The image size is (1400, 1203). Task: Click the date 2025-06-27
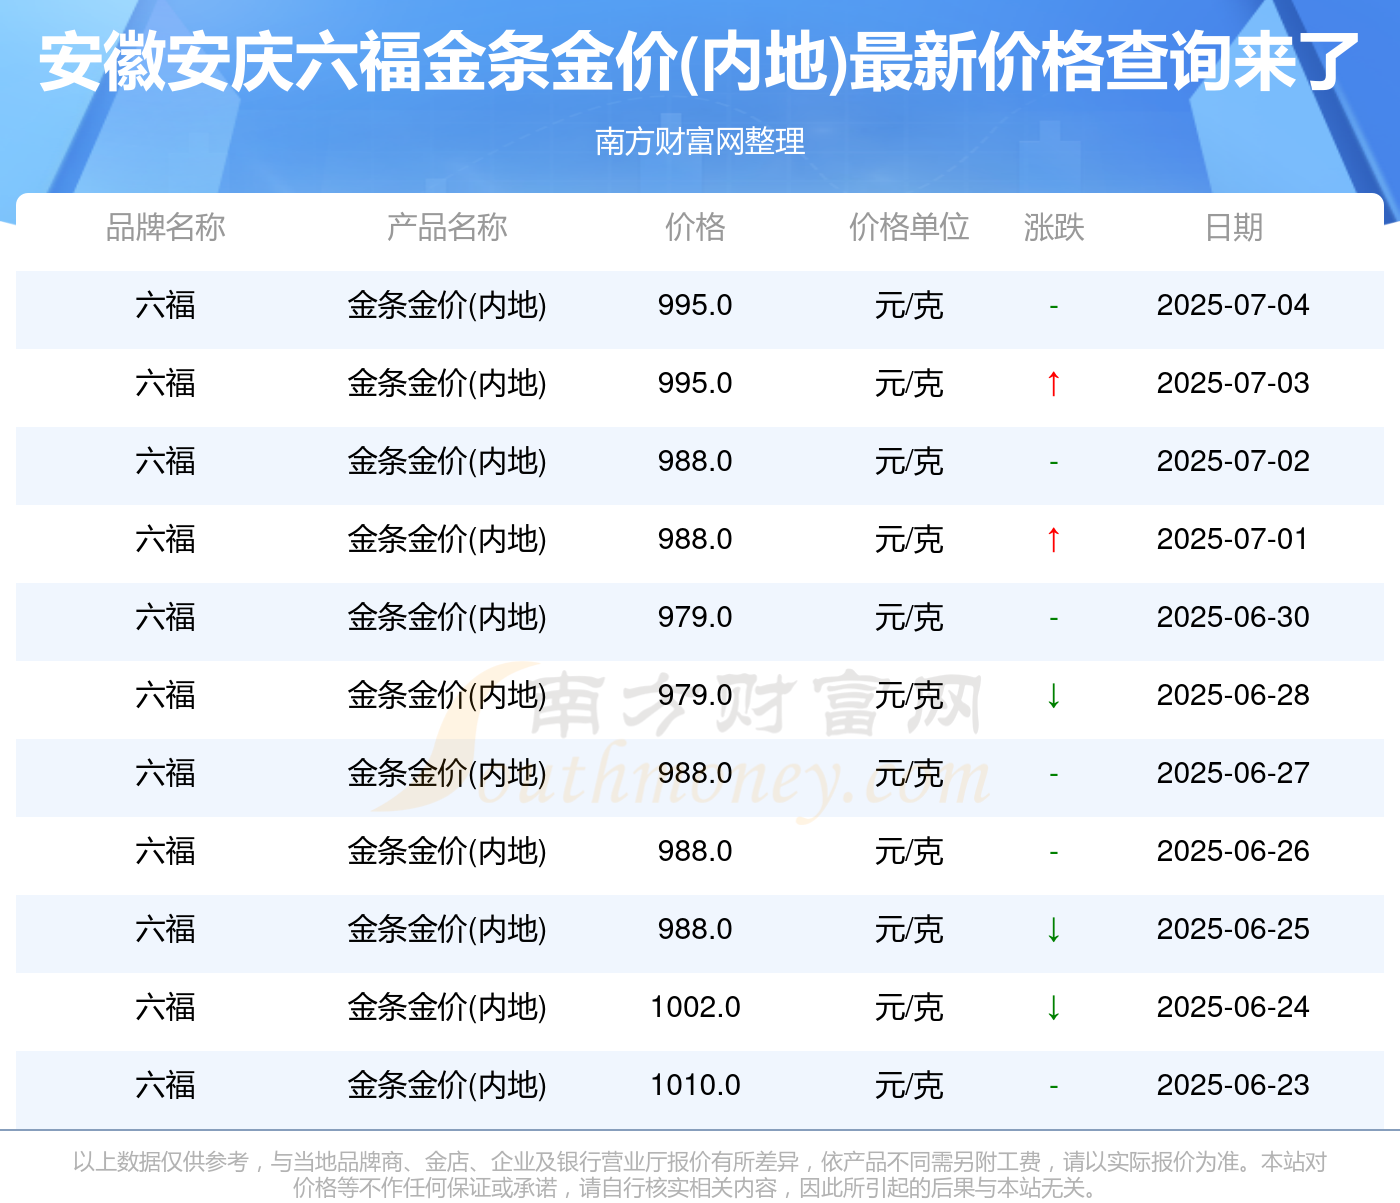coord(1233,773)
